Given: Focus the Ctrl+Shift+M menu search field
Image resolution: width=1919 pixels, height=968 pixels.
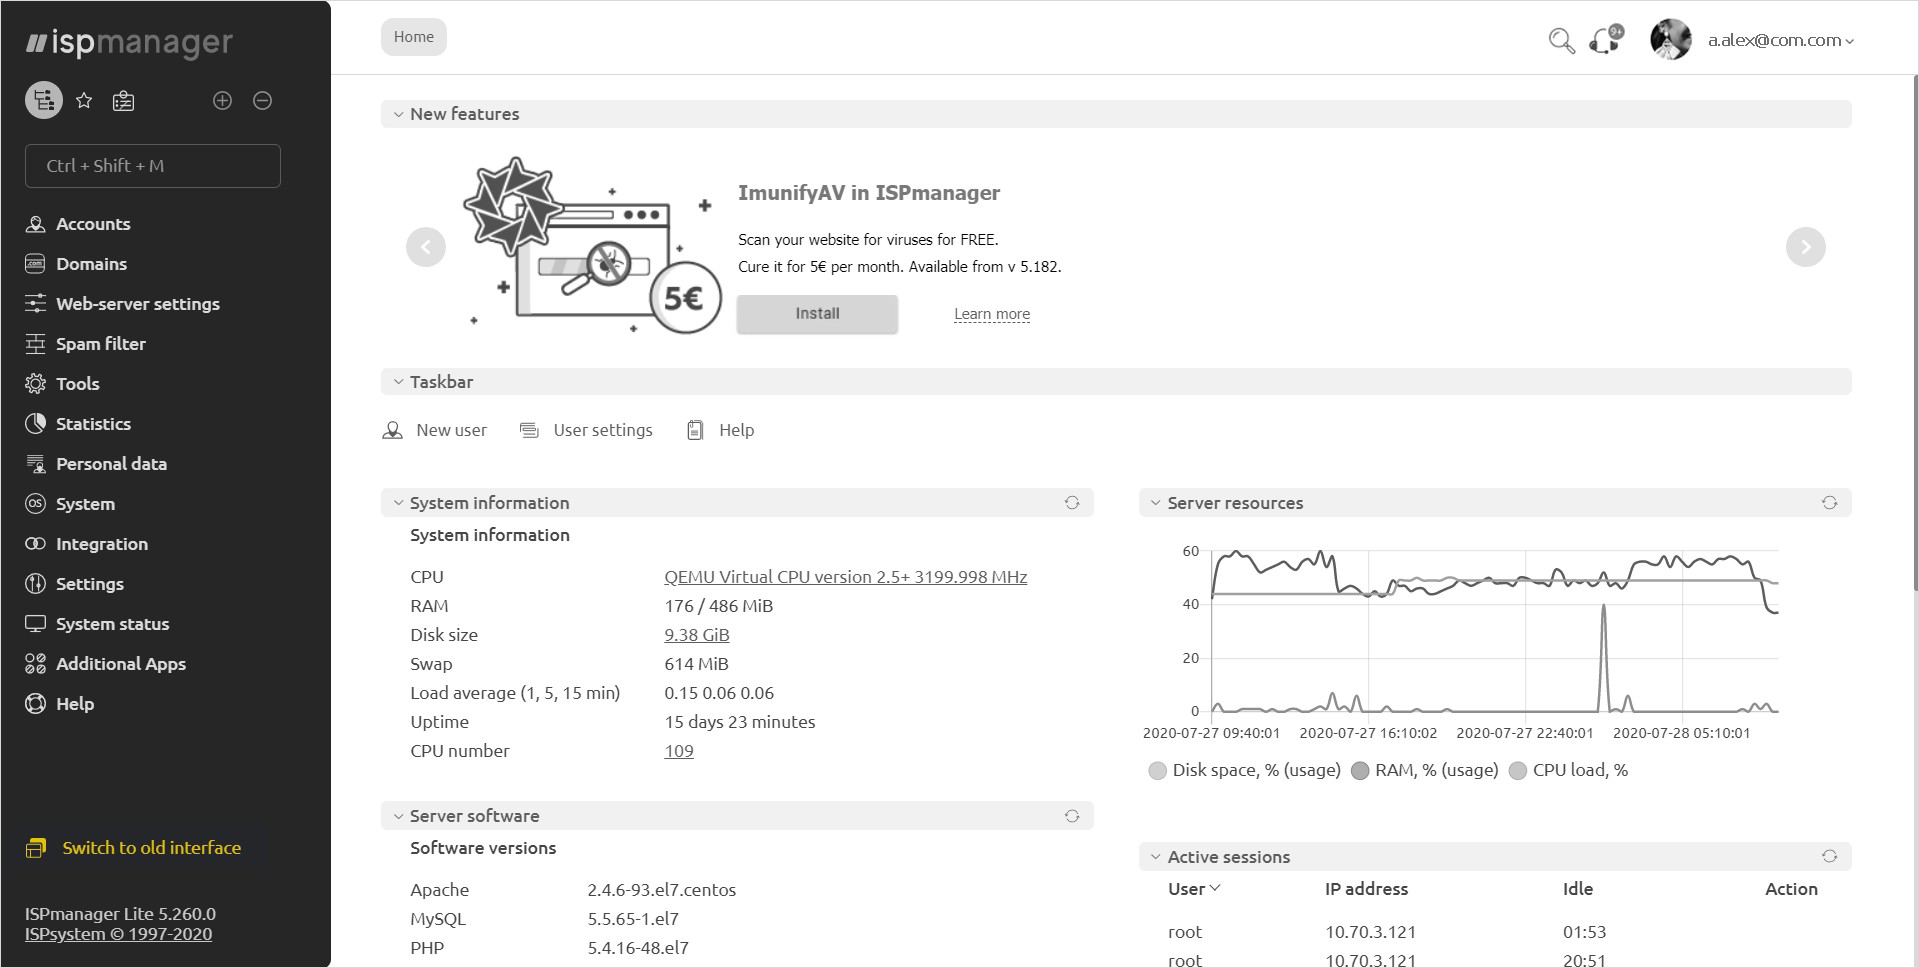Looking at the screenshot, I should 153,166.
